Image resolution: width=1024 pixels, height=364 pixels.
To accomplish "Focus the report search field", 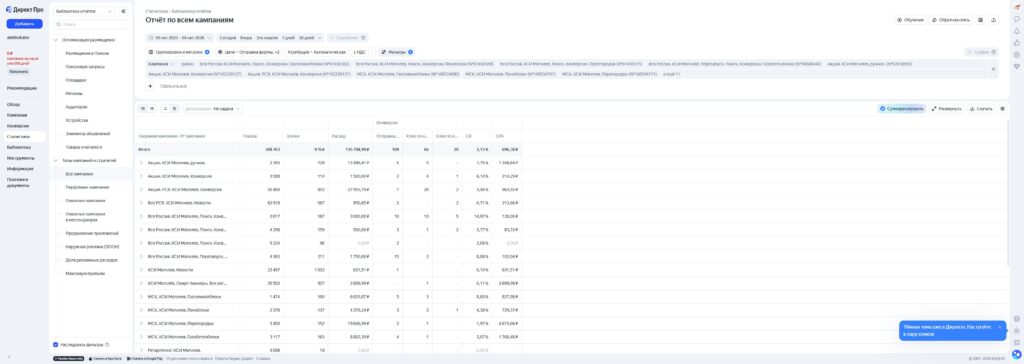I will pyautogui.click(x=91, y=24).
